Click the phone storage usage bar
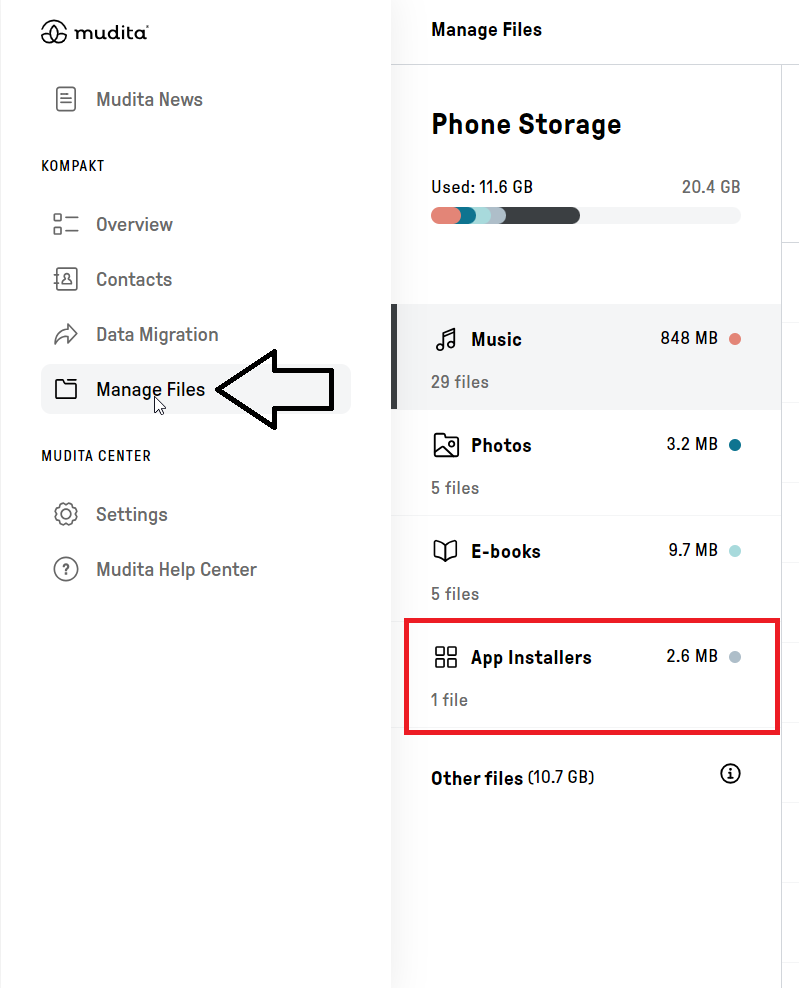 point(585,215)
